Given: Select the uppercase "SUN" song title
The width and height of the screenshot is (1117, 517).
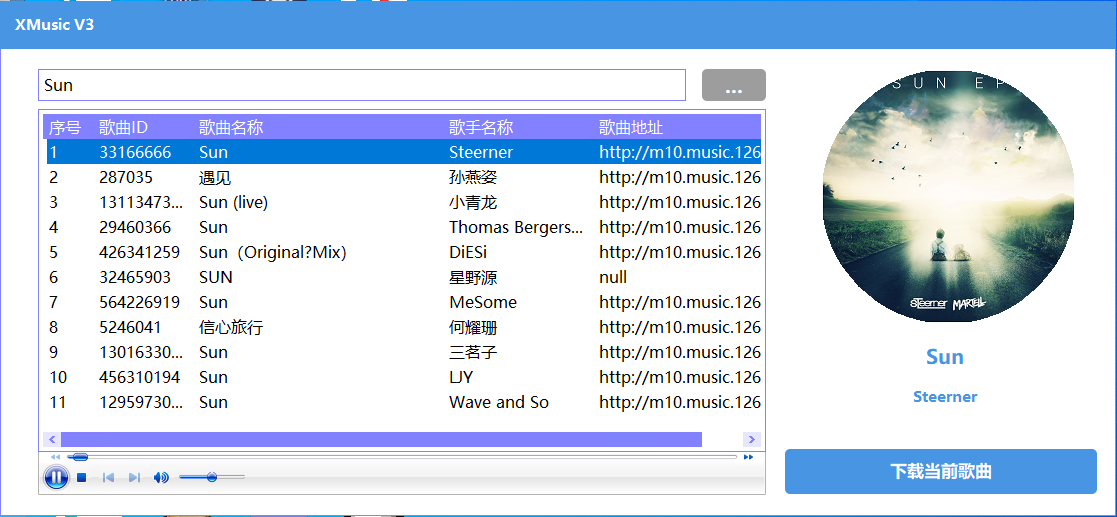Looking at the screenshot, I should coord(216,277).
